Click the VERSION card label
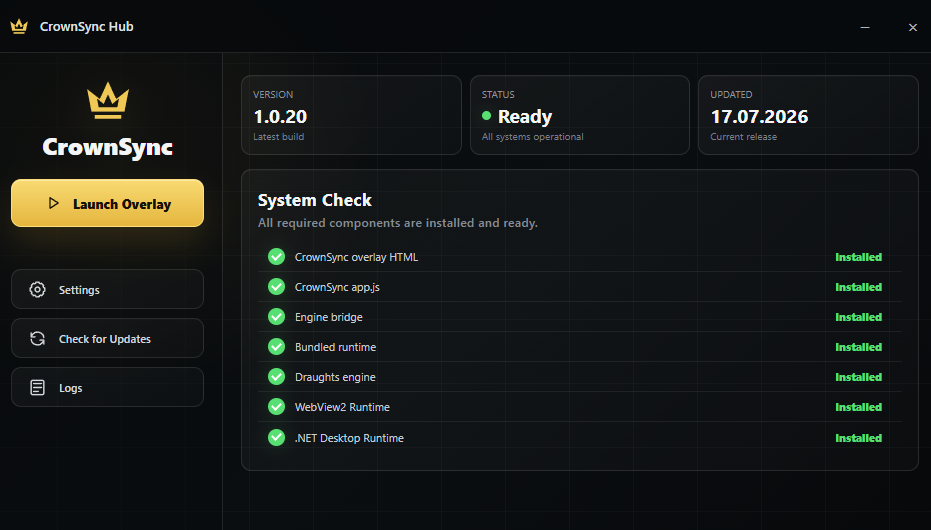 [x=273, y=94]
